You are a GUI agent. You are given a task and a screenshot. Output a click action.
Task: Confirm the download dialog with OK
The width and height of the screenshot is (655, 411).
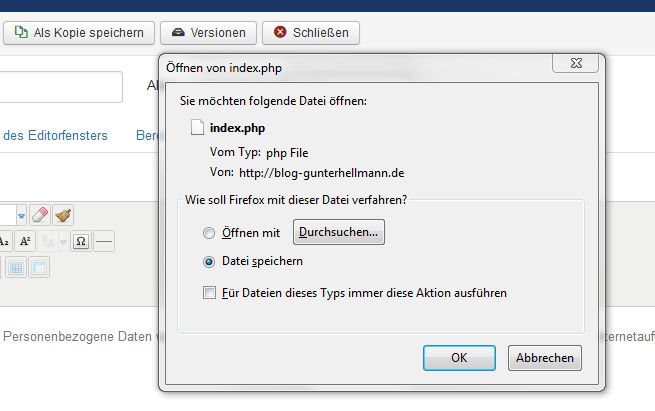pyautogui.click(x=459, y=357)
